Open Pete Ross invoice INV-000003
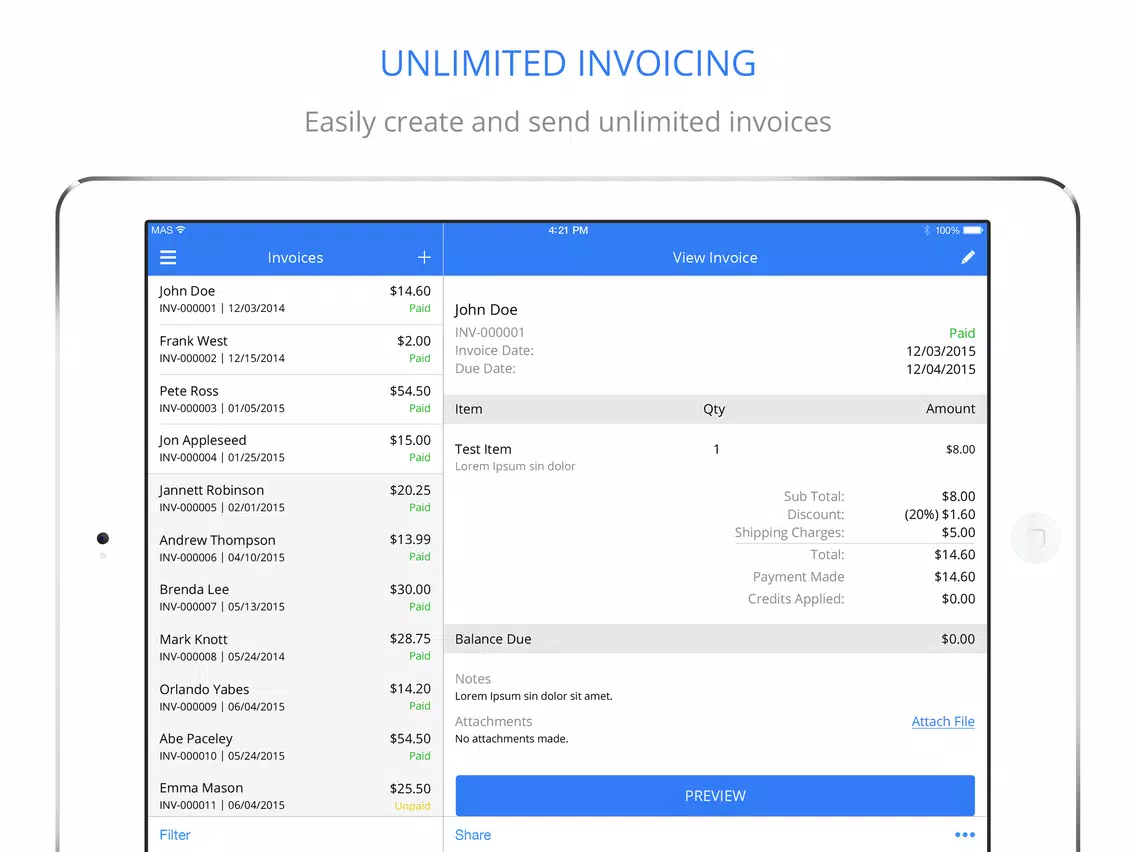The image size is (1136, 852). [x=295, y=399]
